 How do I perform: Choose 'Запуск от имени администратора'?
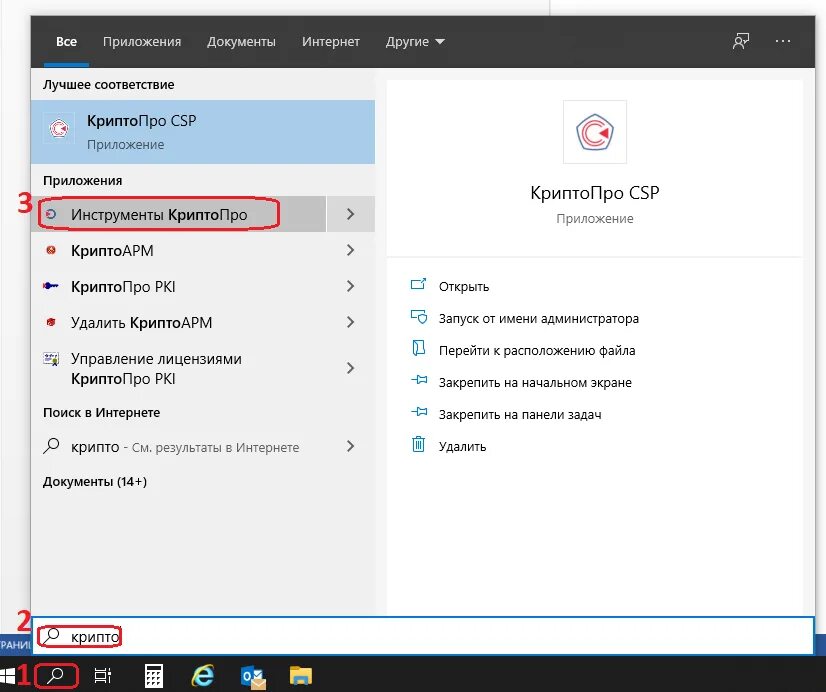pyautogui.click(x=538, y=319)
